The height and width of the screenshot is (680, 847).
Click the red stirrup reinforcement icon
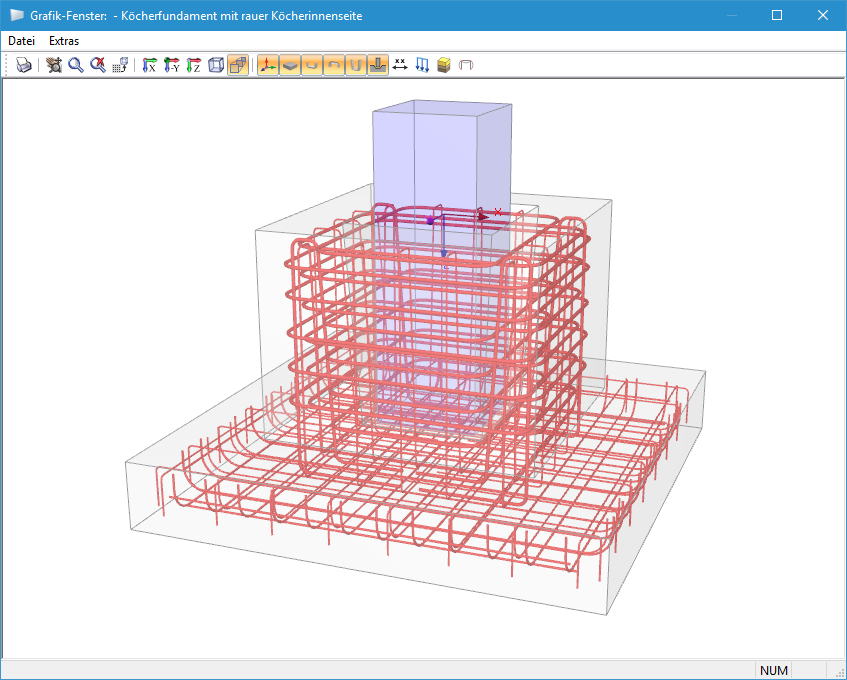coord(466,65)
